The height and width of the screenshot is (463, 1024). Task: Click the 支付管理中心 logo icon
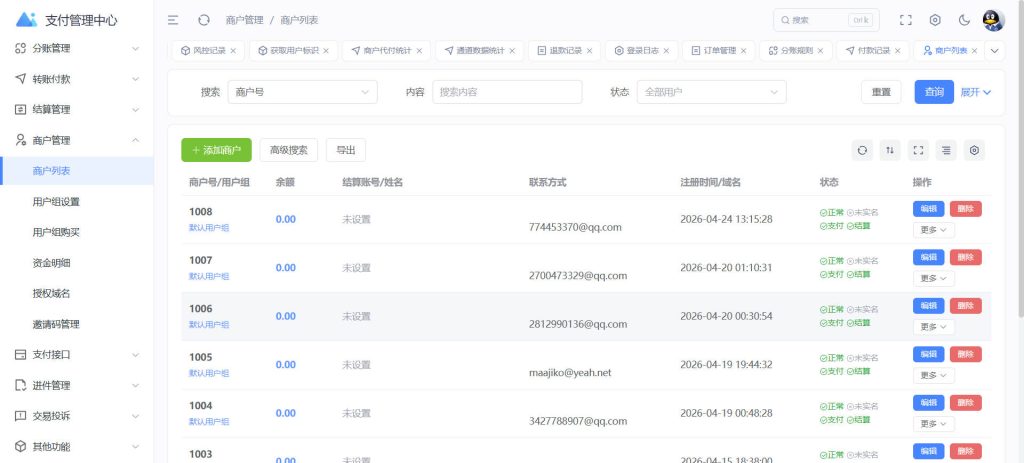click(26, 20)
